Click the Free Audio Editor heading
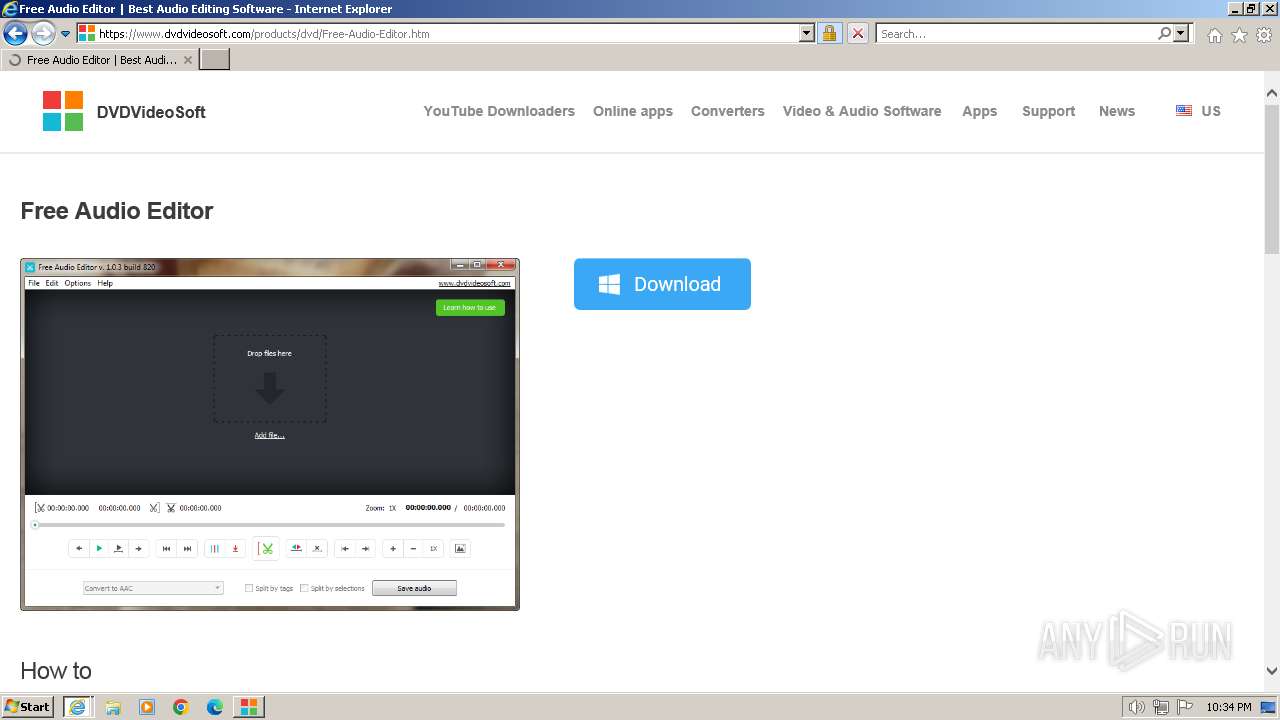Screen dimensions: 1280x720 117,211
